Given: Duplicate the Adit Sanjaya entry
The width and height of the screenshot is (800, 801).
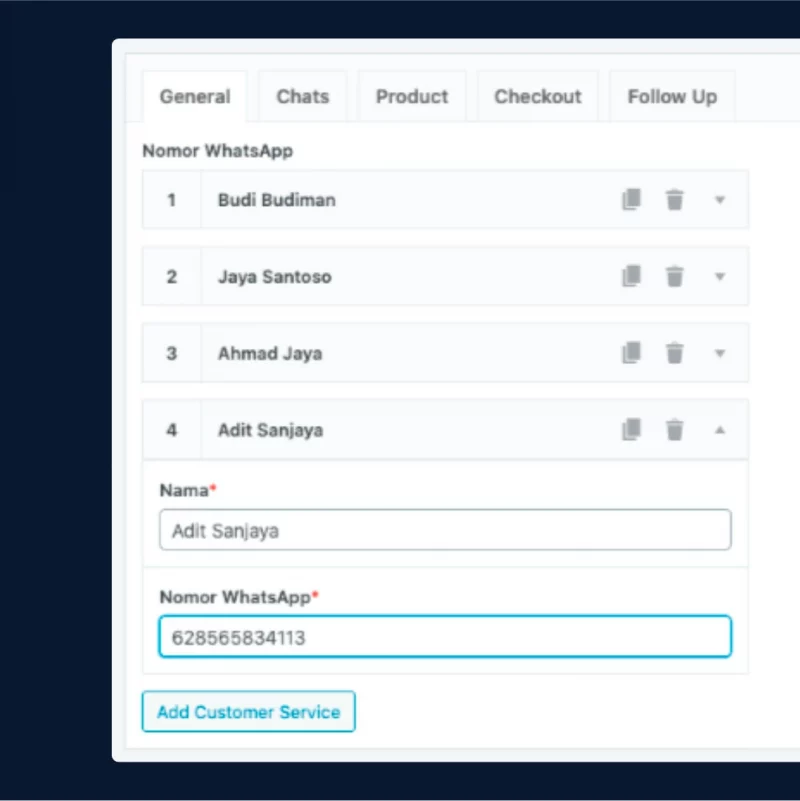Looking at the screenshot, I should 631,430.
